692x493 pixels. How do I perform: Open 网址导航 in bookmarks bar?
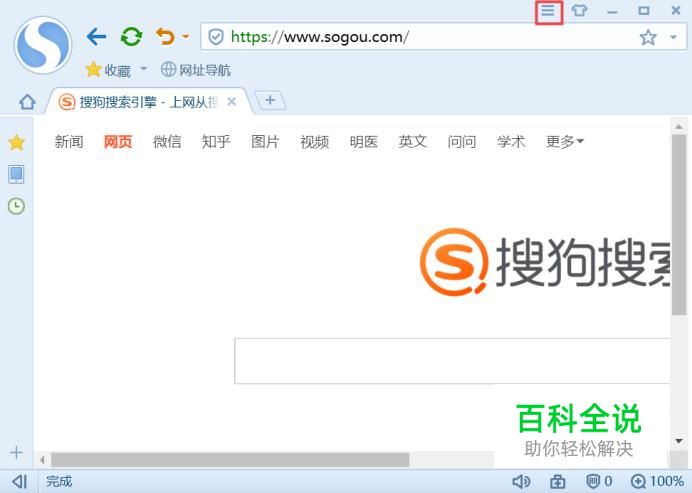pyautogui.click(x=196, y=70)
